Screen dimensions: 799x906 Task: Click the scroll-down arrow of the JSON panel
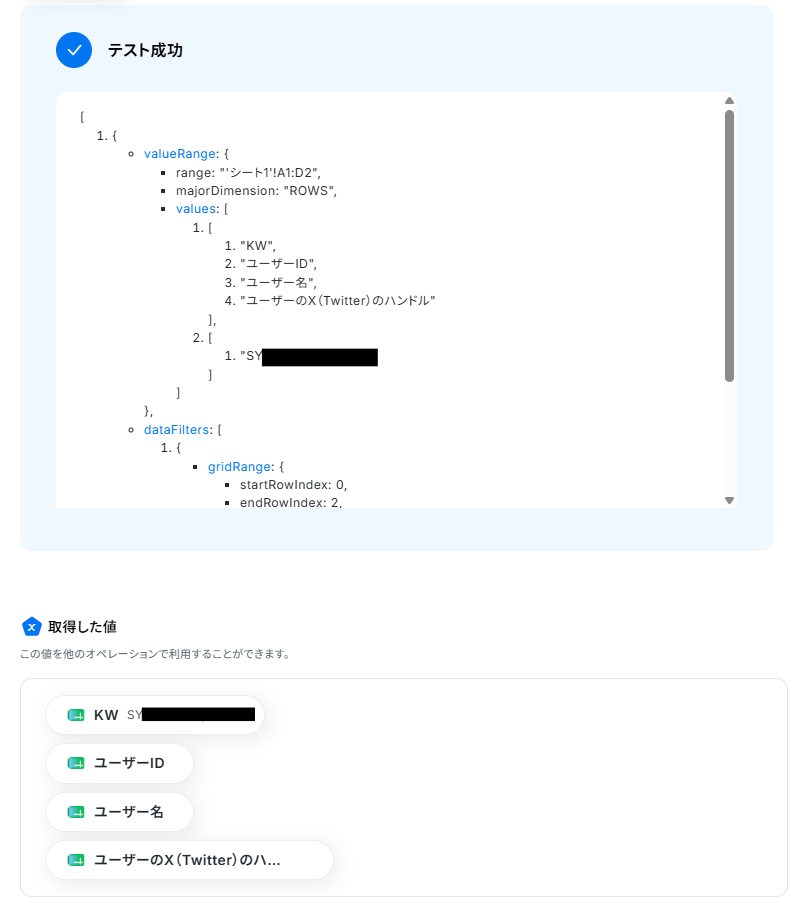pos(729,500)
